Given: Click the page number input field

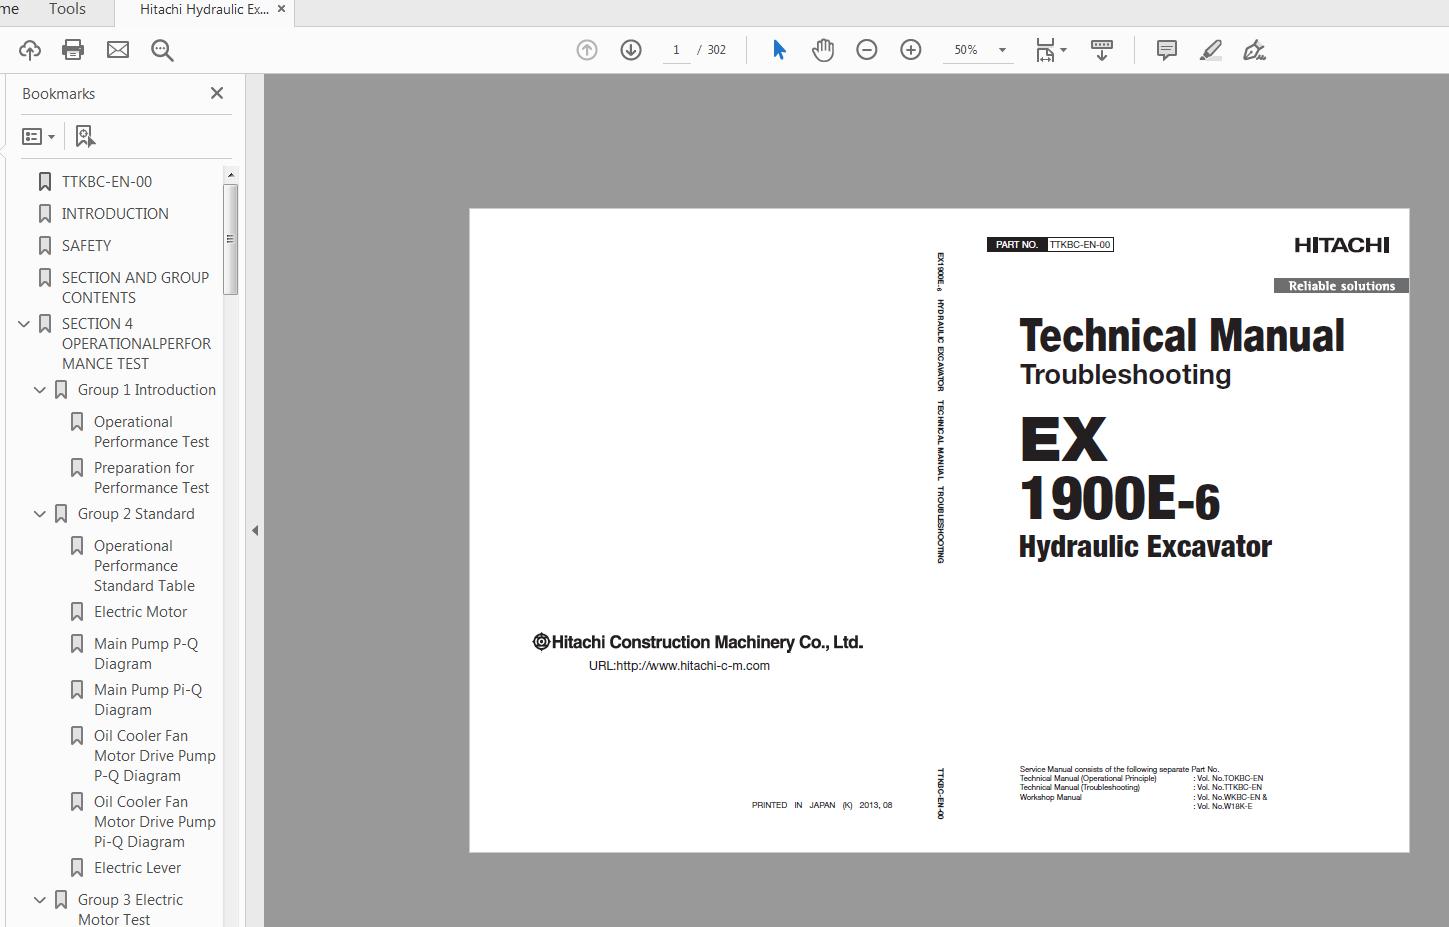Looking at the screenshot, I should (x=676, y=50).
